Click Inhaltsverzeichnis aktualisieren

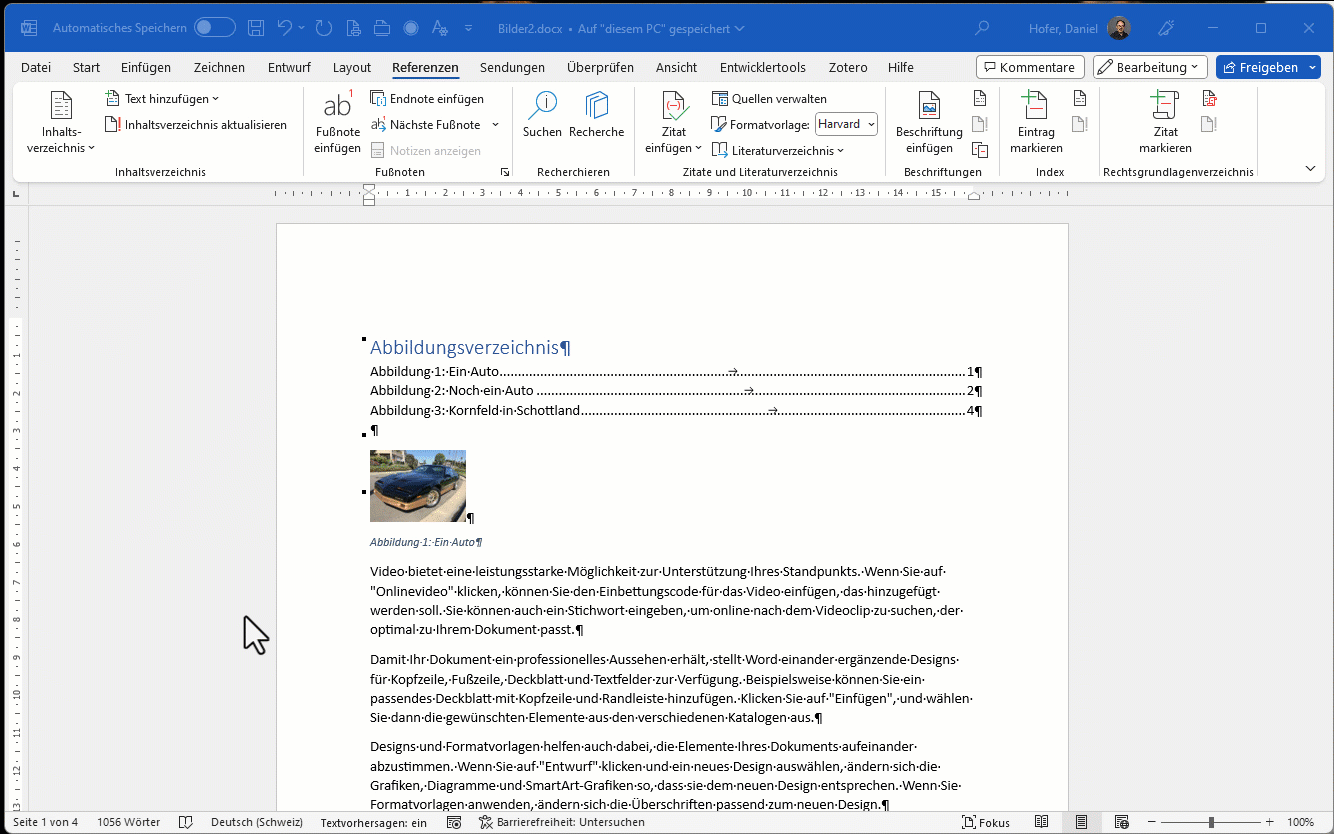point(196,125)
